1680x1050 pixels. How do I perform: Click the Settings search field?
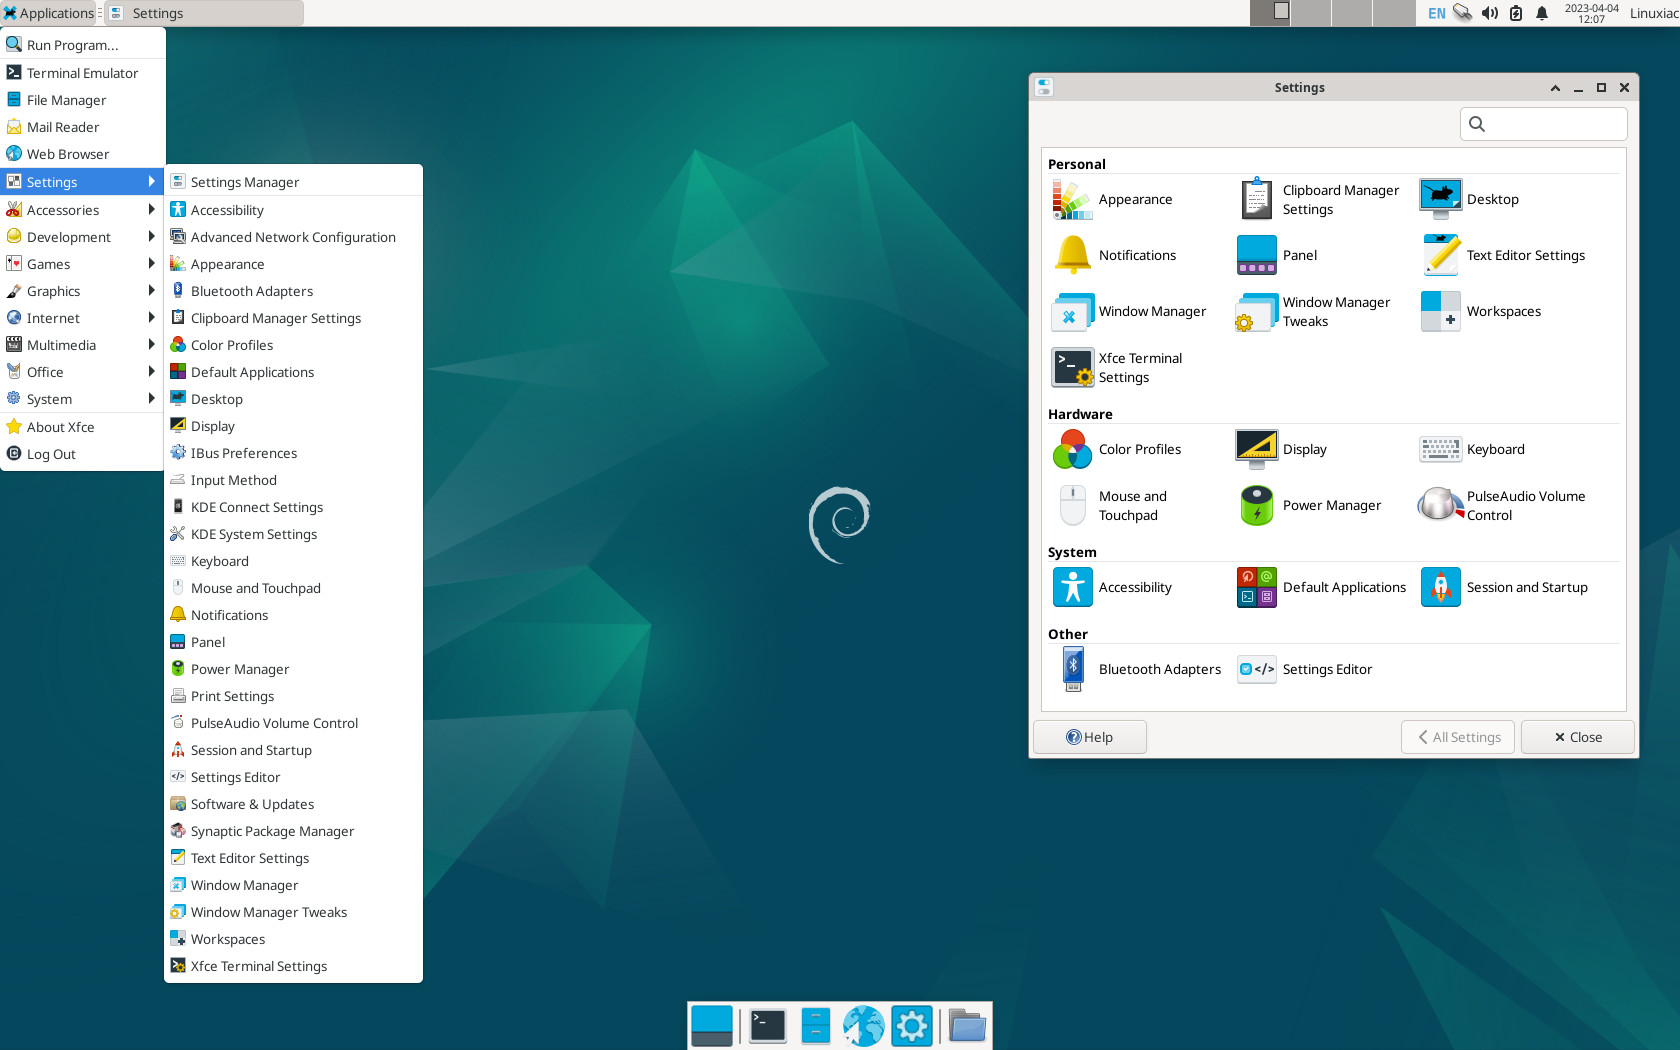(x=1543, y=124)
